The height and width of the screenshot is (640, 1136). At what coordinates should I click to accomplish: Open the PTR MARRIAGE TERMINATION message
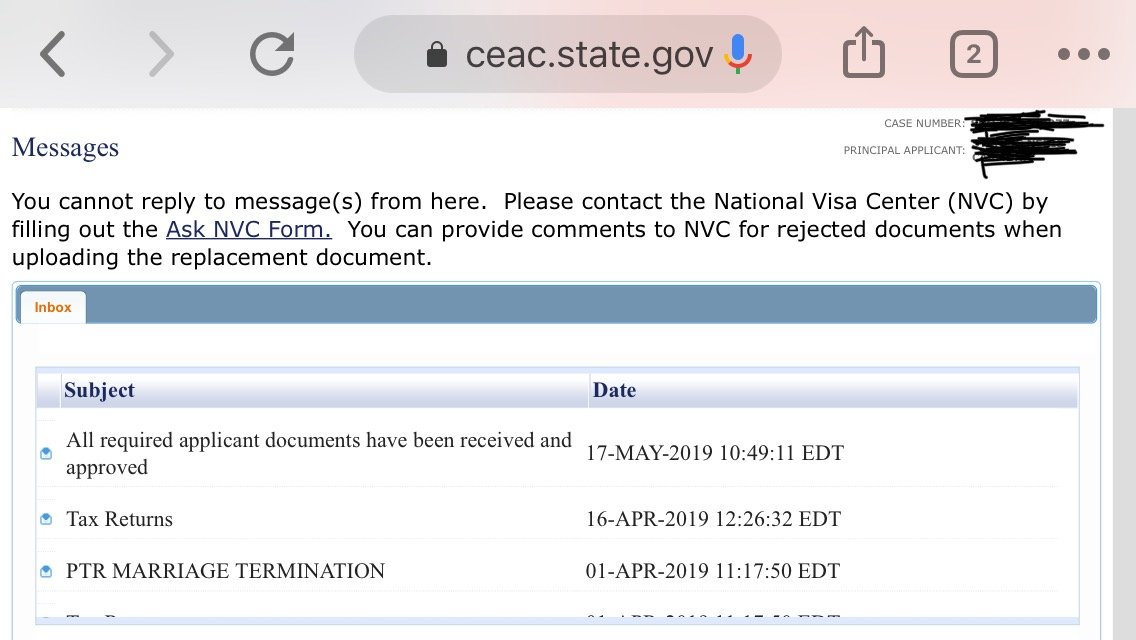225,571
